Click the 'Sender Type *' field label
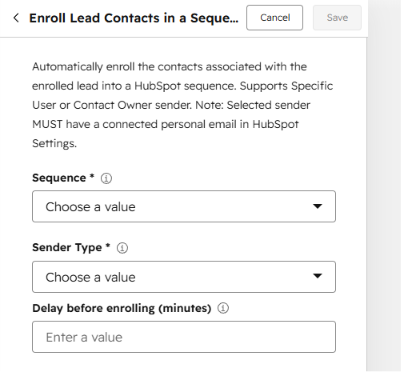401x372 pixels. point(71,247)
